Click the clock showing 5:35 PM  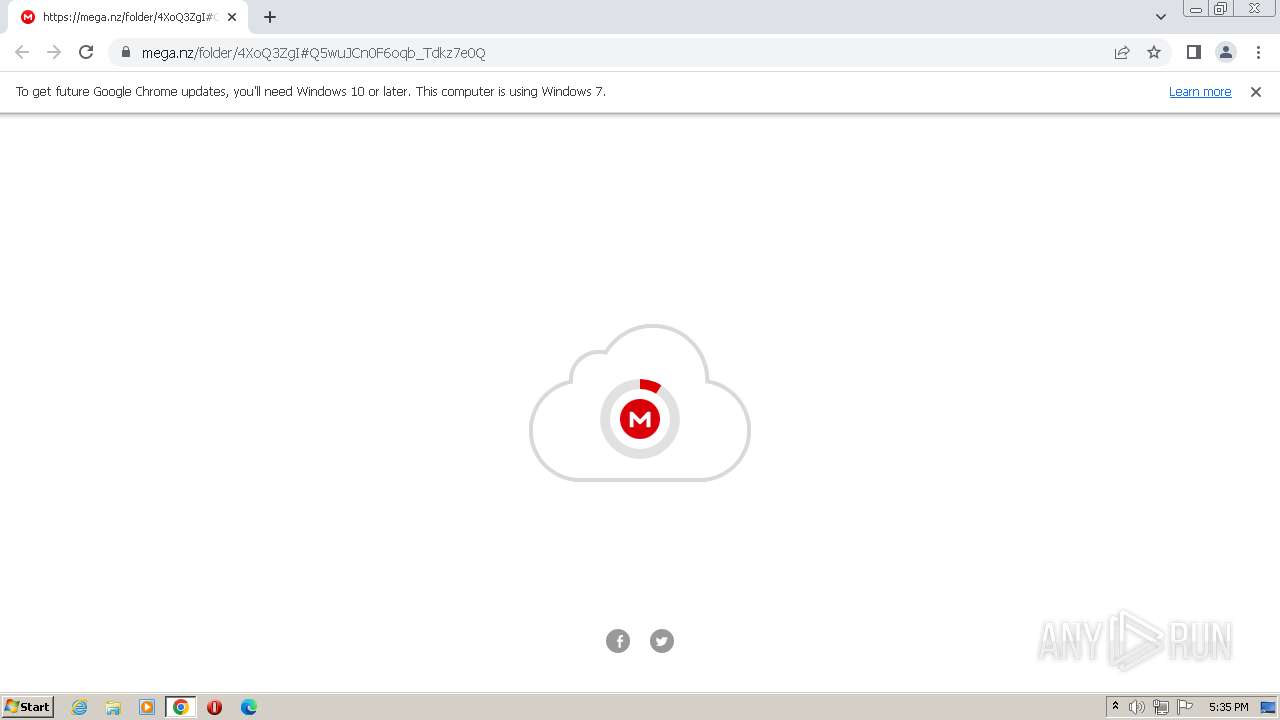[x=1228, y=707]
